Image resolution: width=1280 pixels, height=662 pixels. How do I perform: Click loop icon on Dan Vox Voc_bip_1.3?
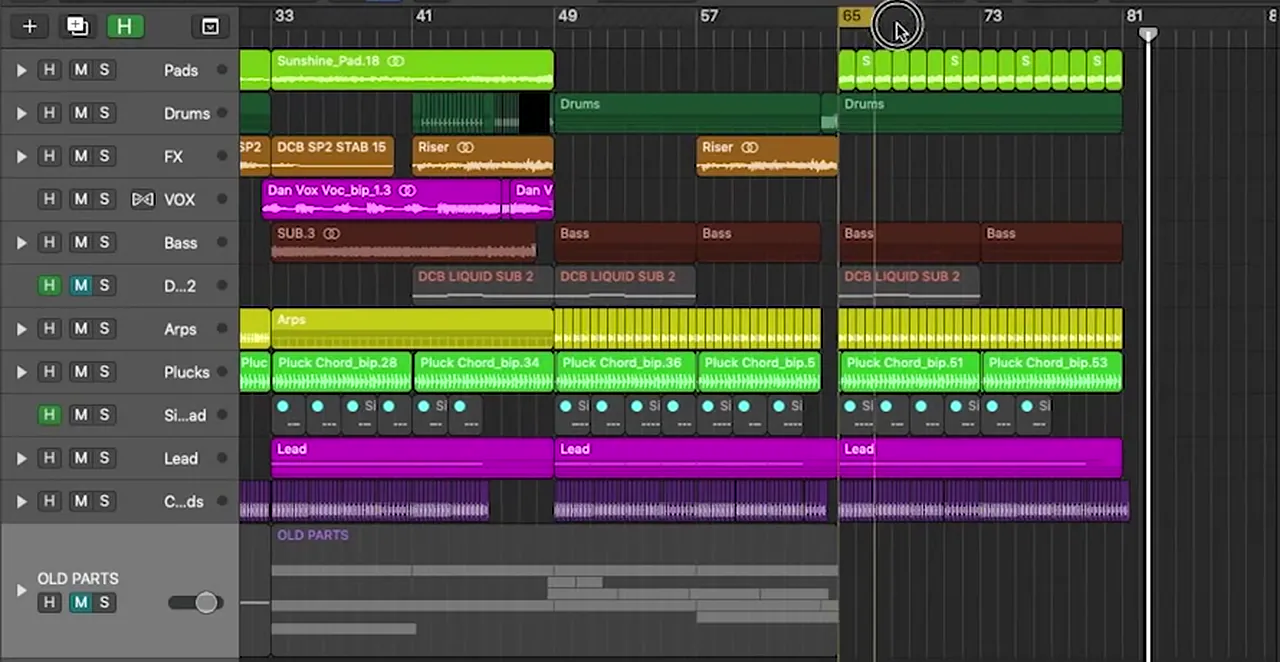click(x=407, y=190)
